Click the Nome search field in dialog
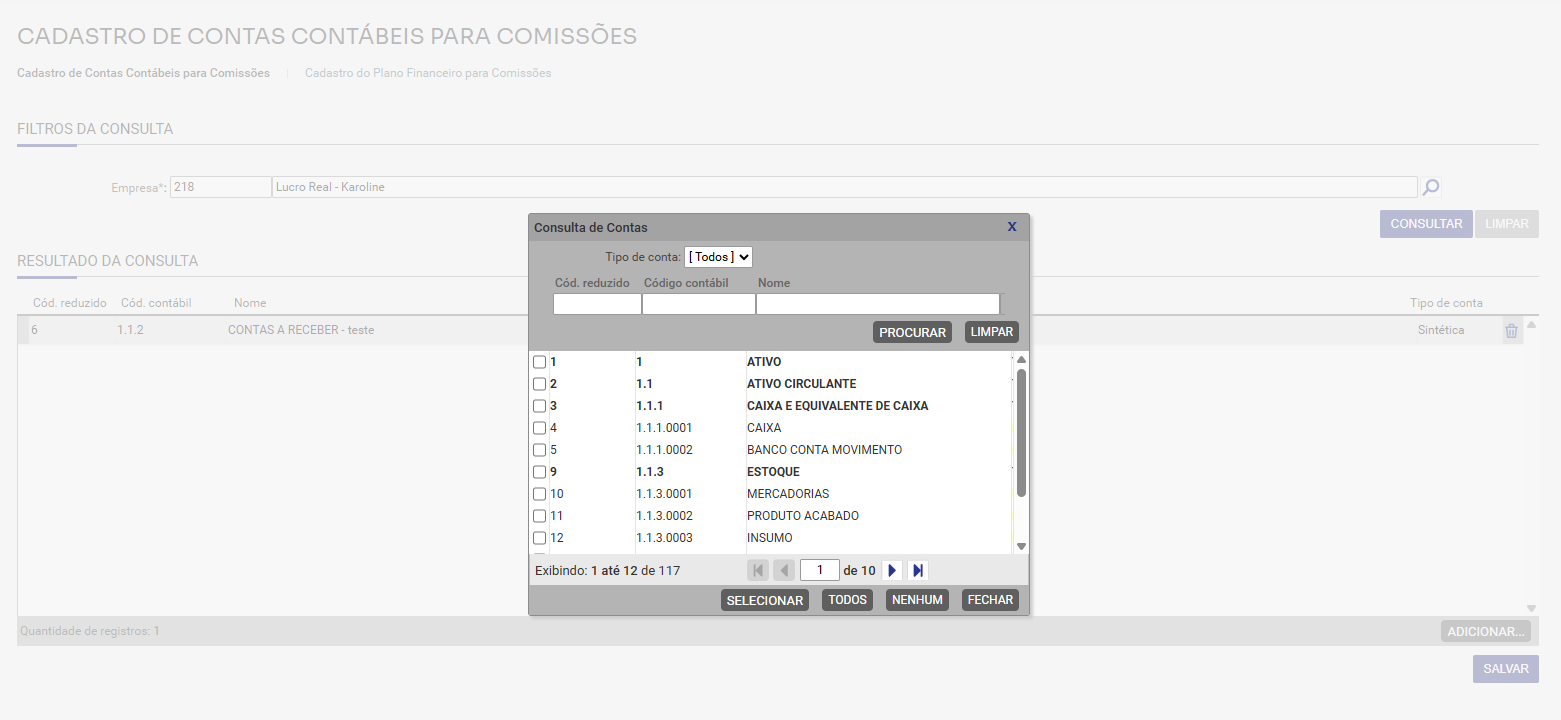The width and height of the screenshot is (1561, 720). point(878,304)
